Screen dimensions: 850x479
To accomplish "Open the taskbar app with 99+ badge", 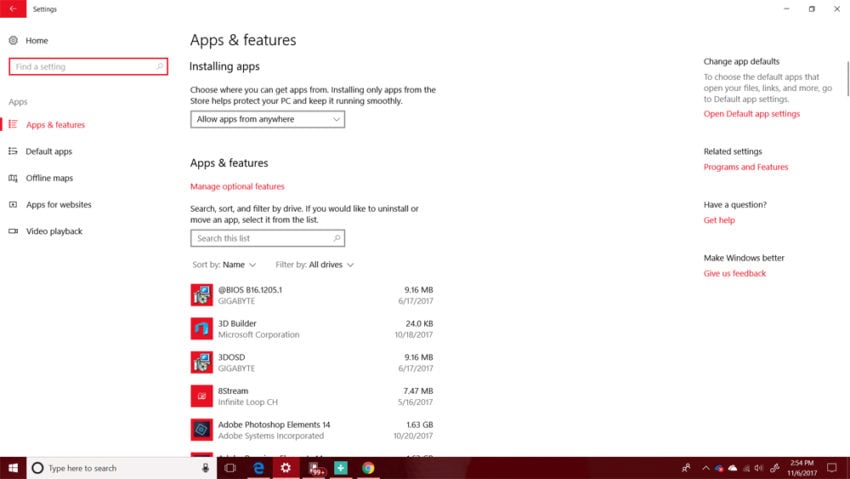I will pyautogui.click(x=315, y=469).
